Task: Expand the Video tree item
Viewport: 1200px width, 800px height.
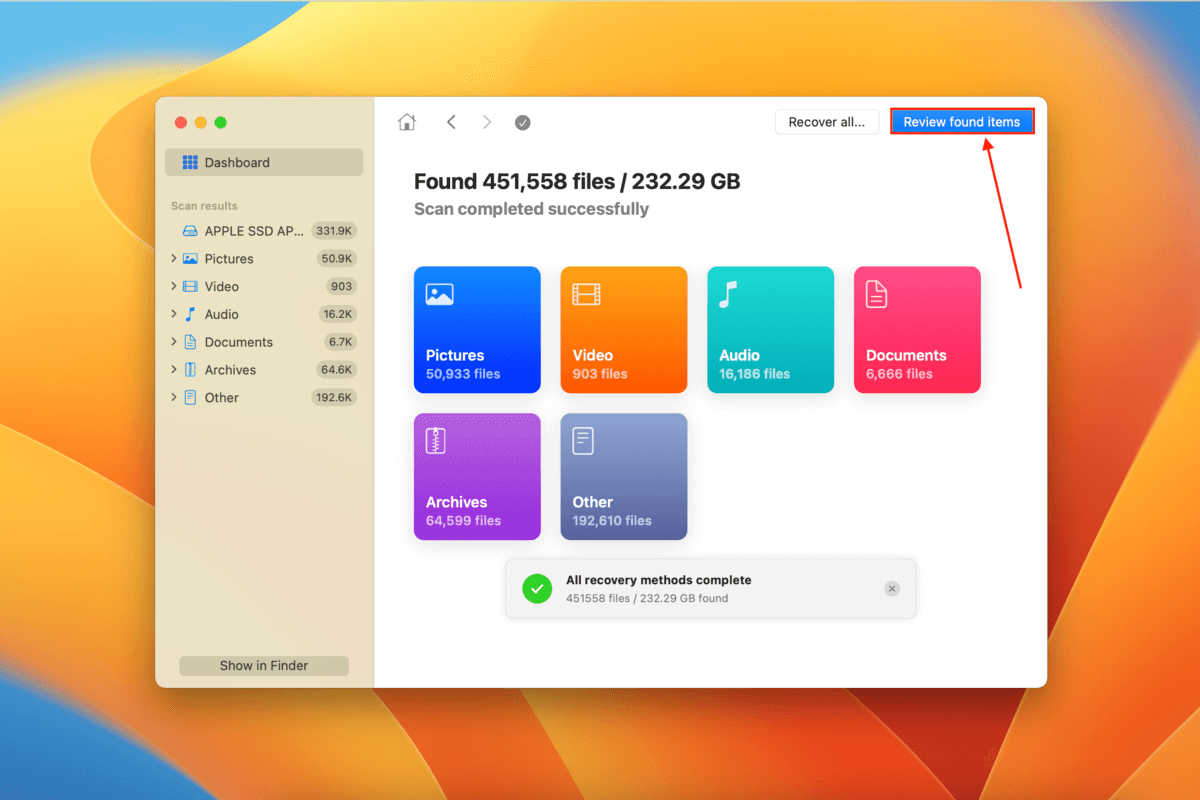Action: click(x=173, y=286)
